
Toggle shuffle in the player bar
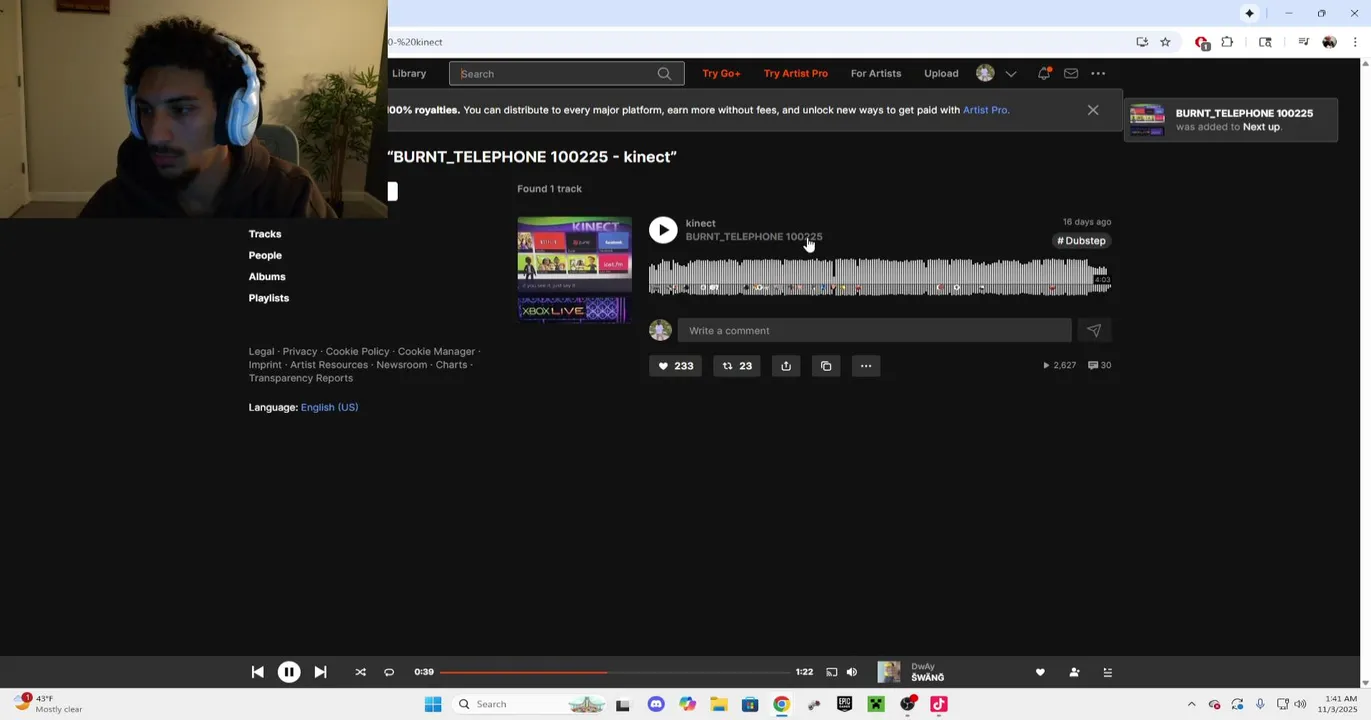pyautogui.click(x=360, y=672)
